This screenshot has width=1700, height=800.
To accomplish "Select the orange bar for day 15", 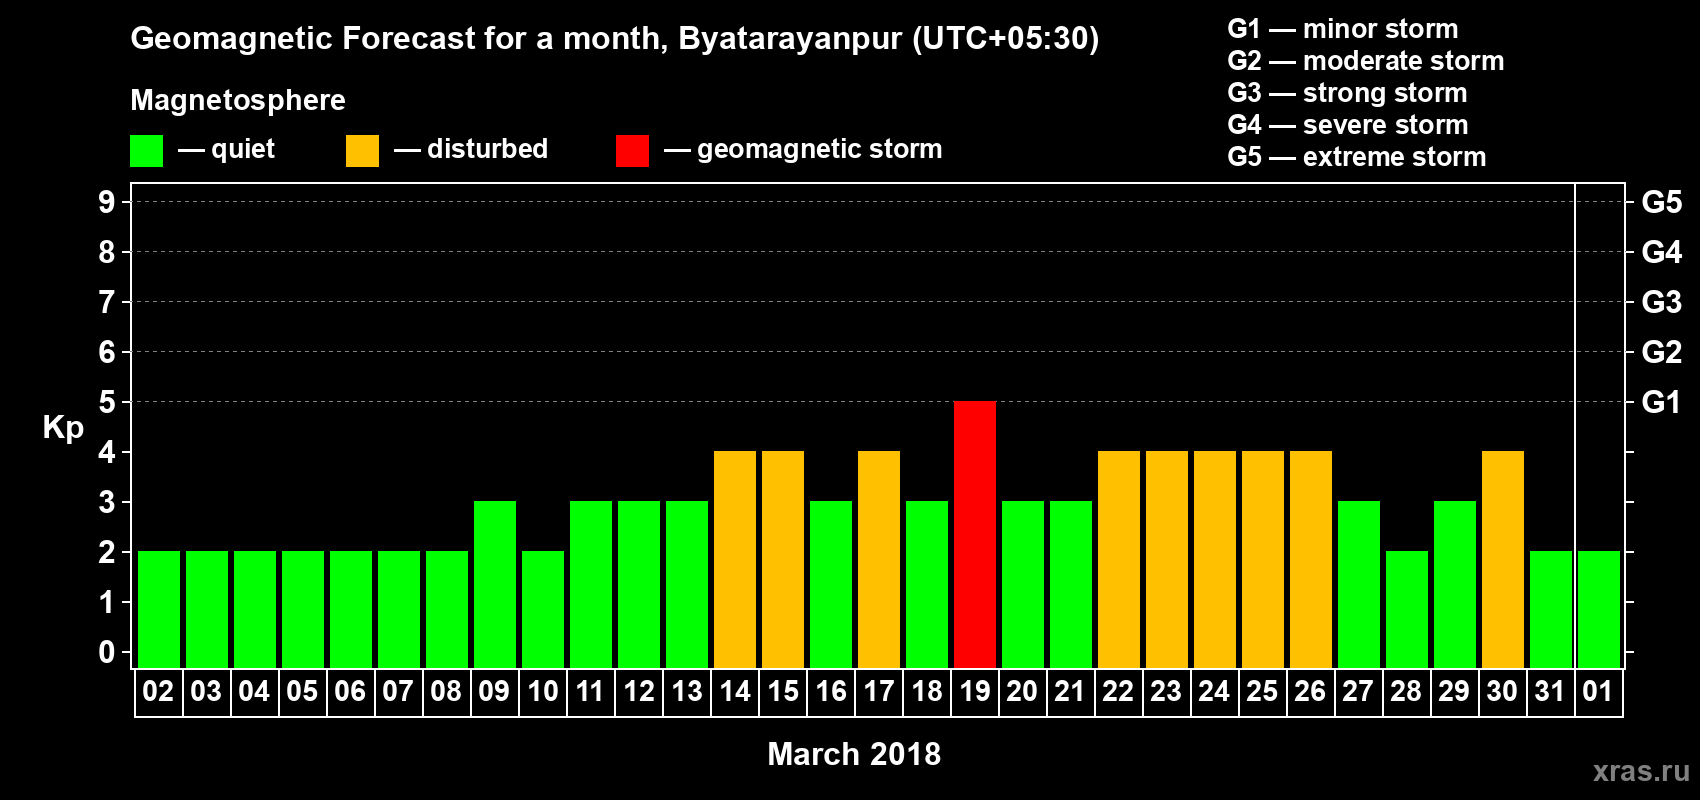I will 783,559.
